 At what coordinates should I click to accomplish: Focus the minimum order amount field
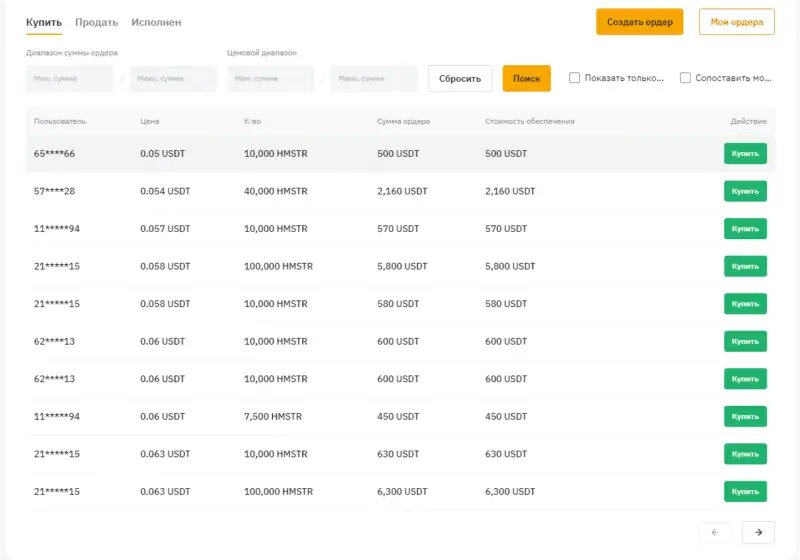pyautogui.click(x=70, y=79)
